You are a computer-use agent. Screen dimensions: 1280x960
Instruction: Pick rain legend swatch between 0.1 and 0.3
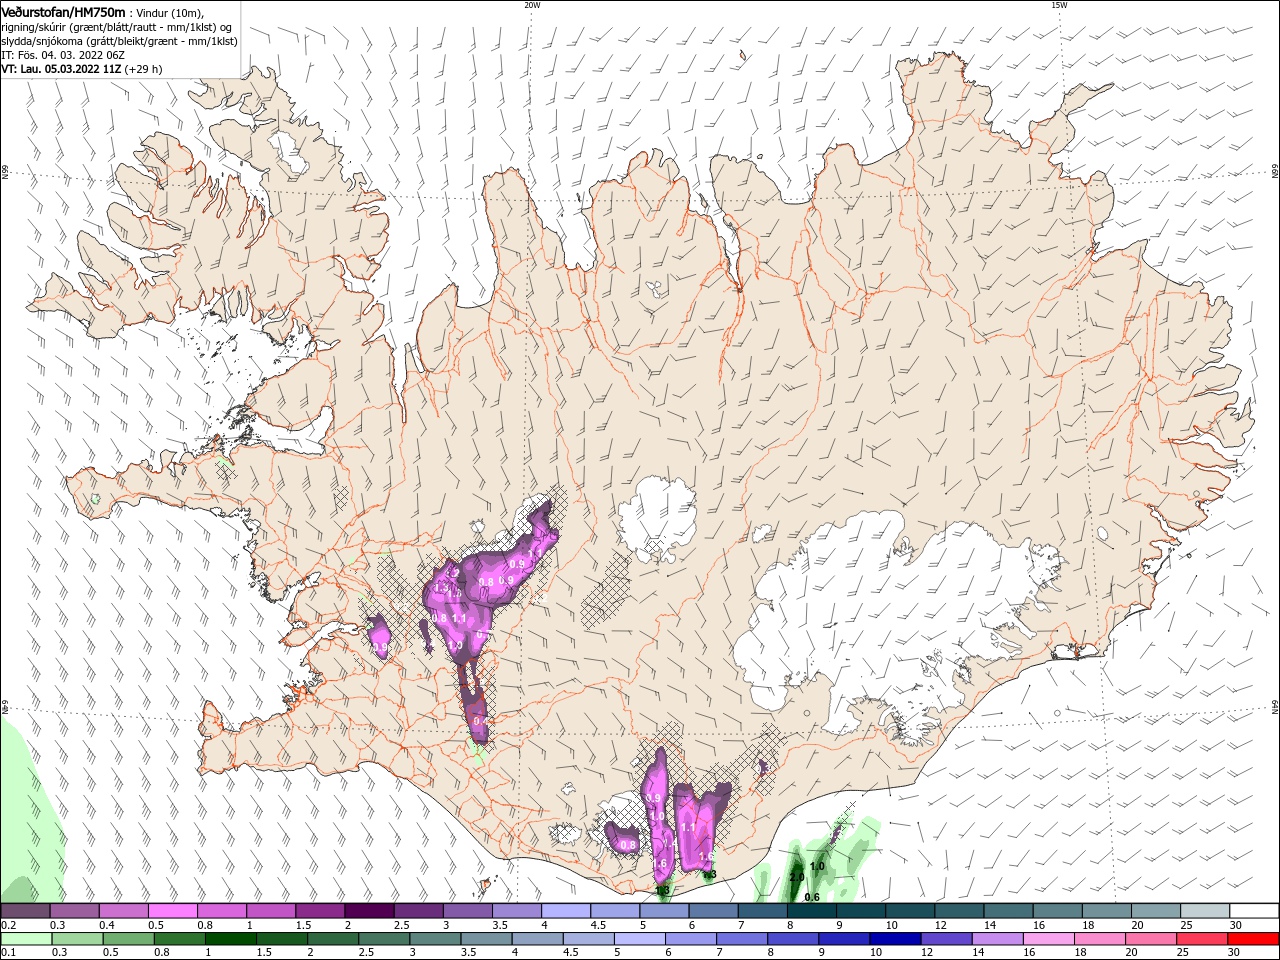coord(25,939)
